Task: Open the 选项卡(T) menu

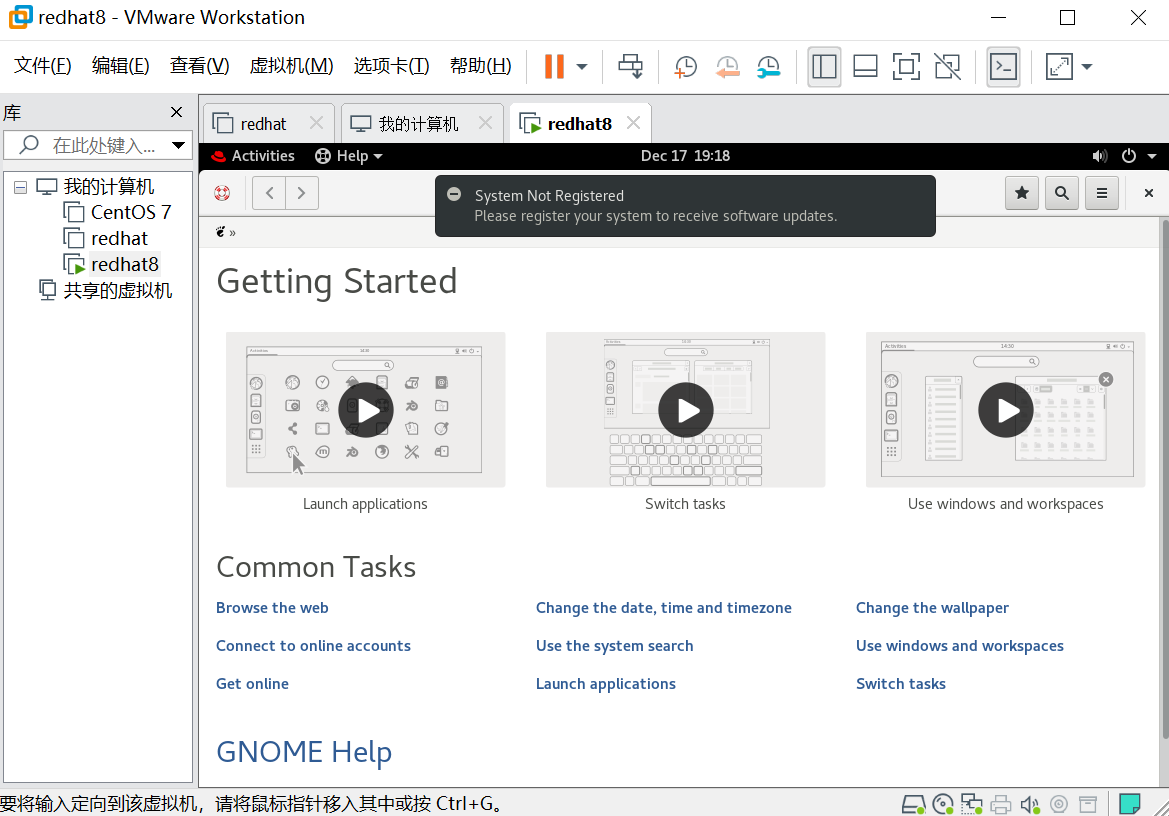Action: click(x=391, y=66)
